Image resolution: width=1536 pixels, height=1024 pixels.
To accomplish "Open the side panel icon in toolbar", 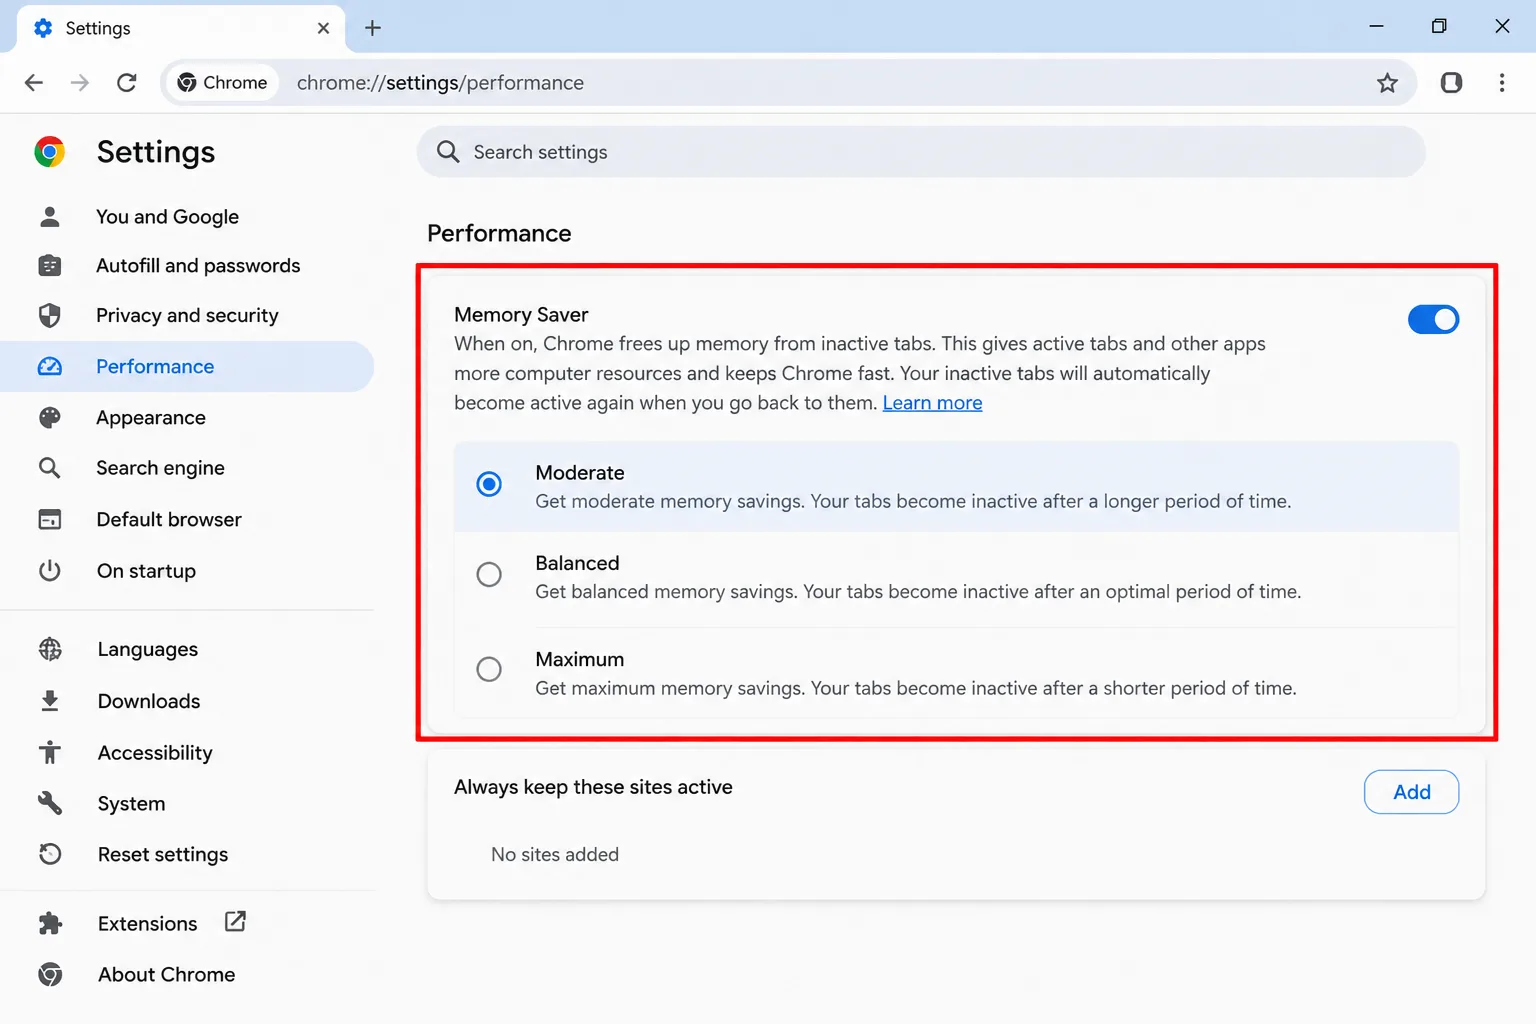I will 1451,83.
